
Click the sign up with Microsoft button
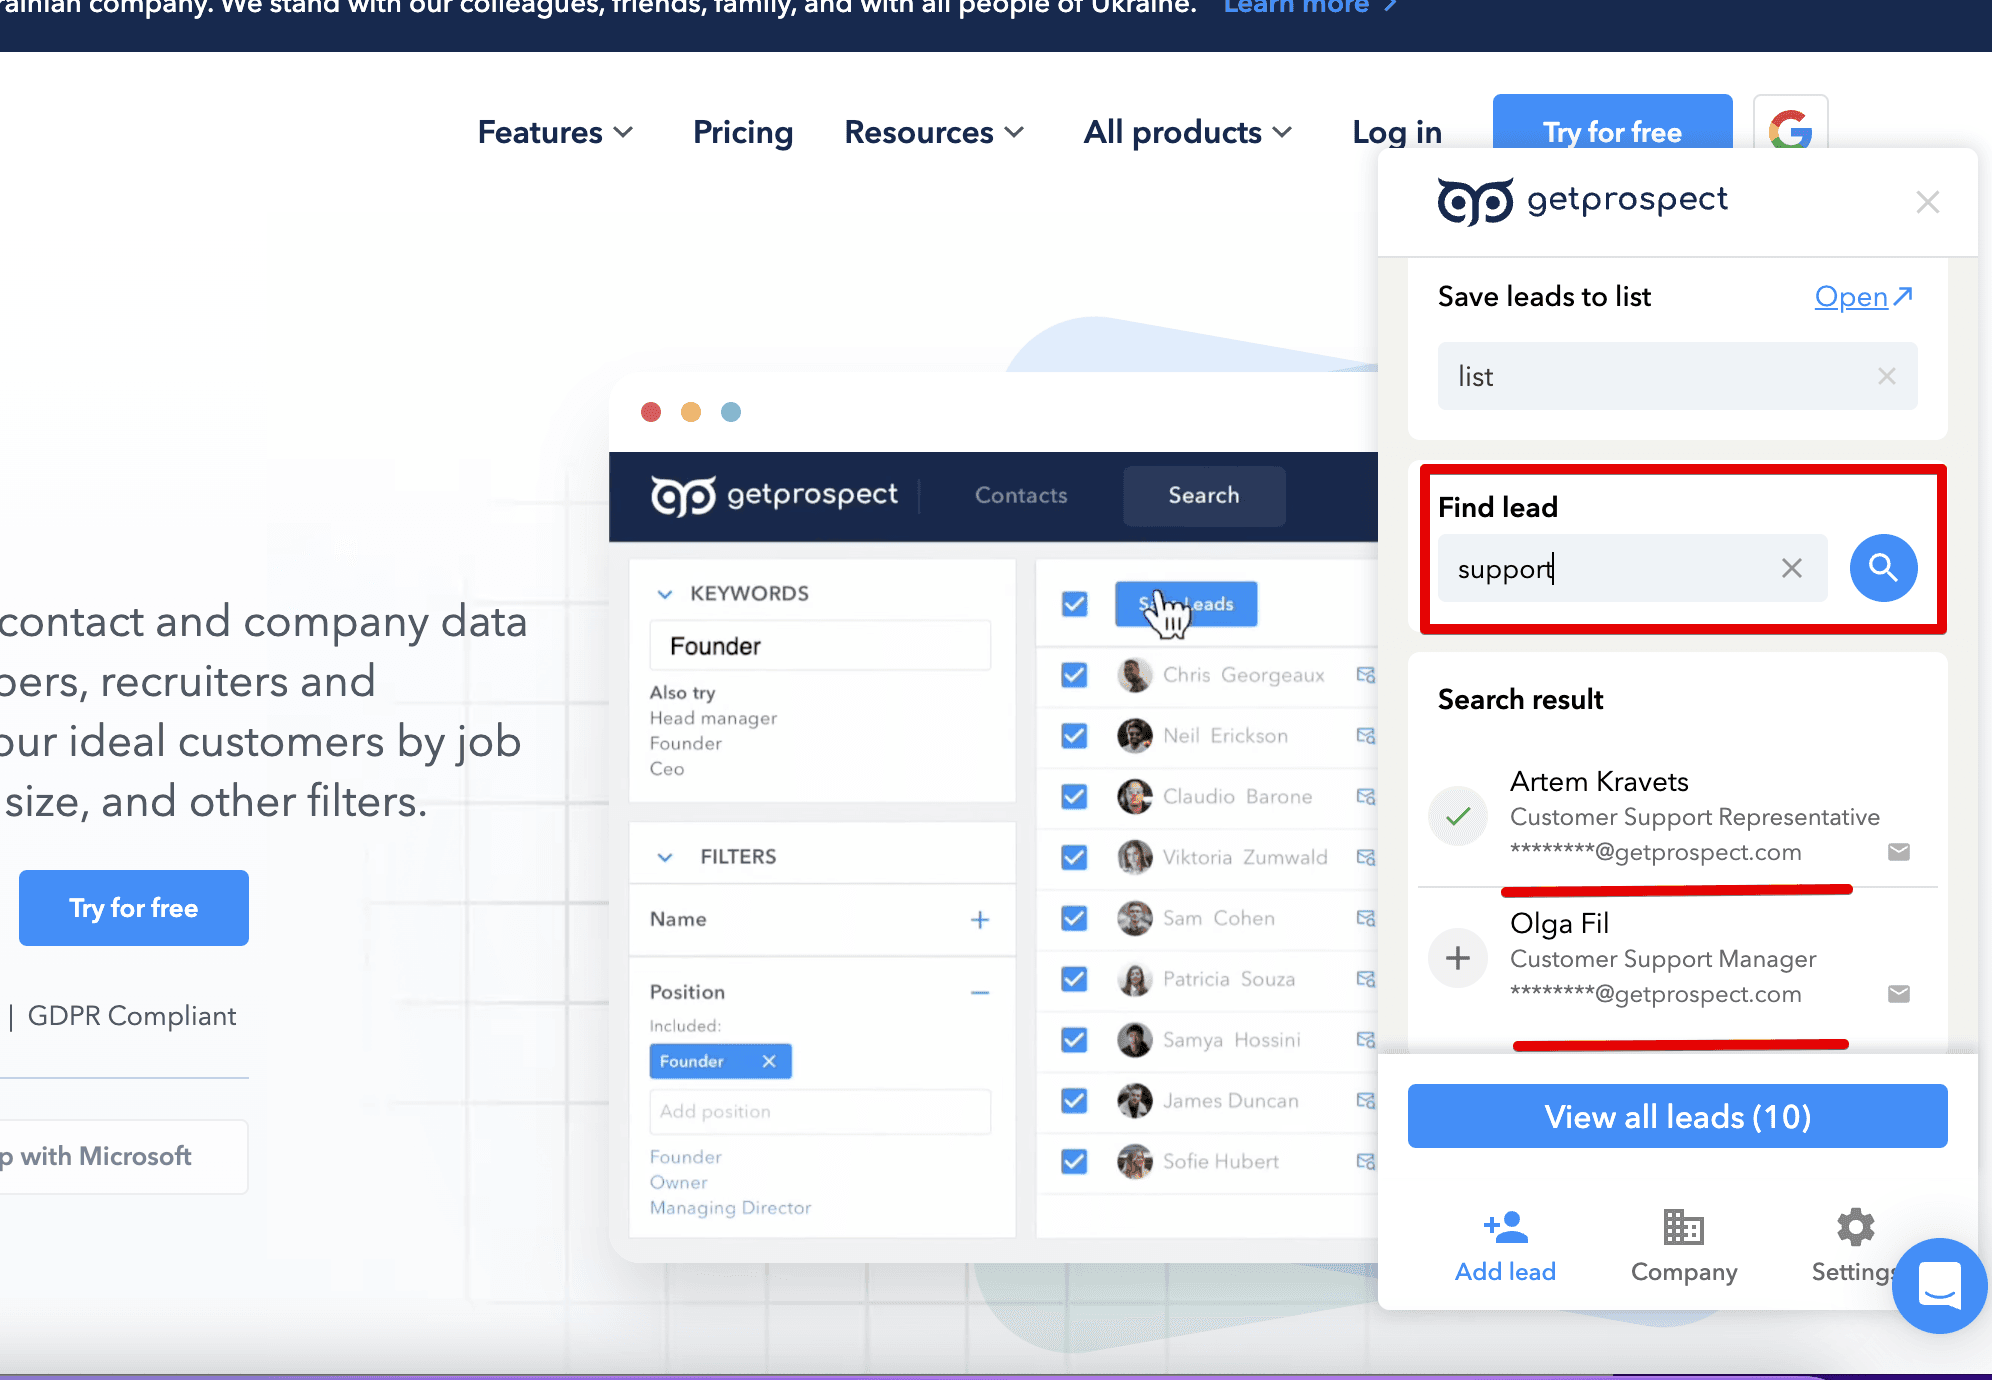(123, 1156)
